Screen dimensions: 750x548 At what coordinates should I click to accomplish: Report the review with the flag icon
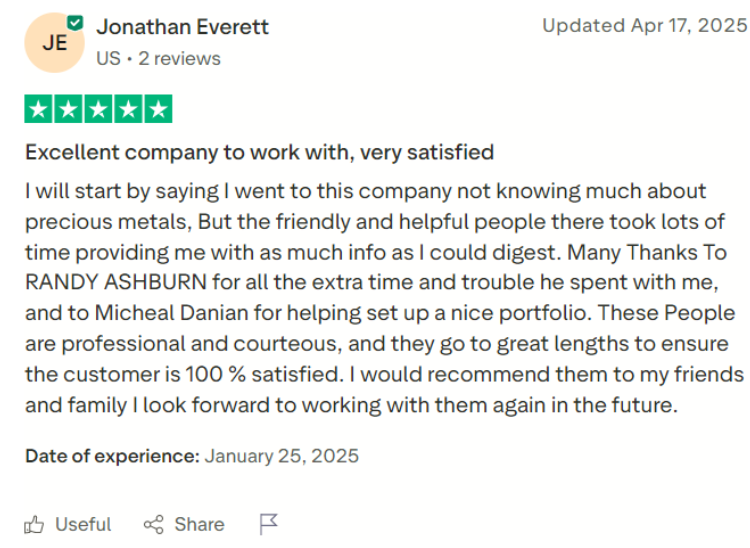pos(268,524)
